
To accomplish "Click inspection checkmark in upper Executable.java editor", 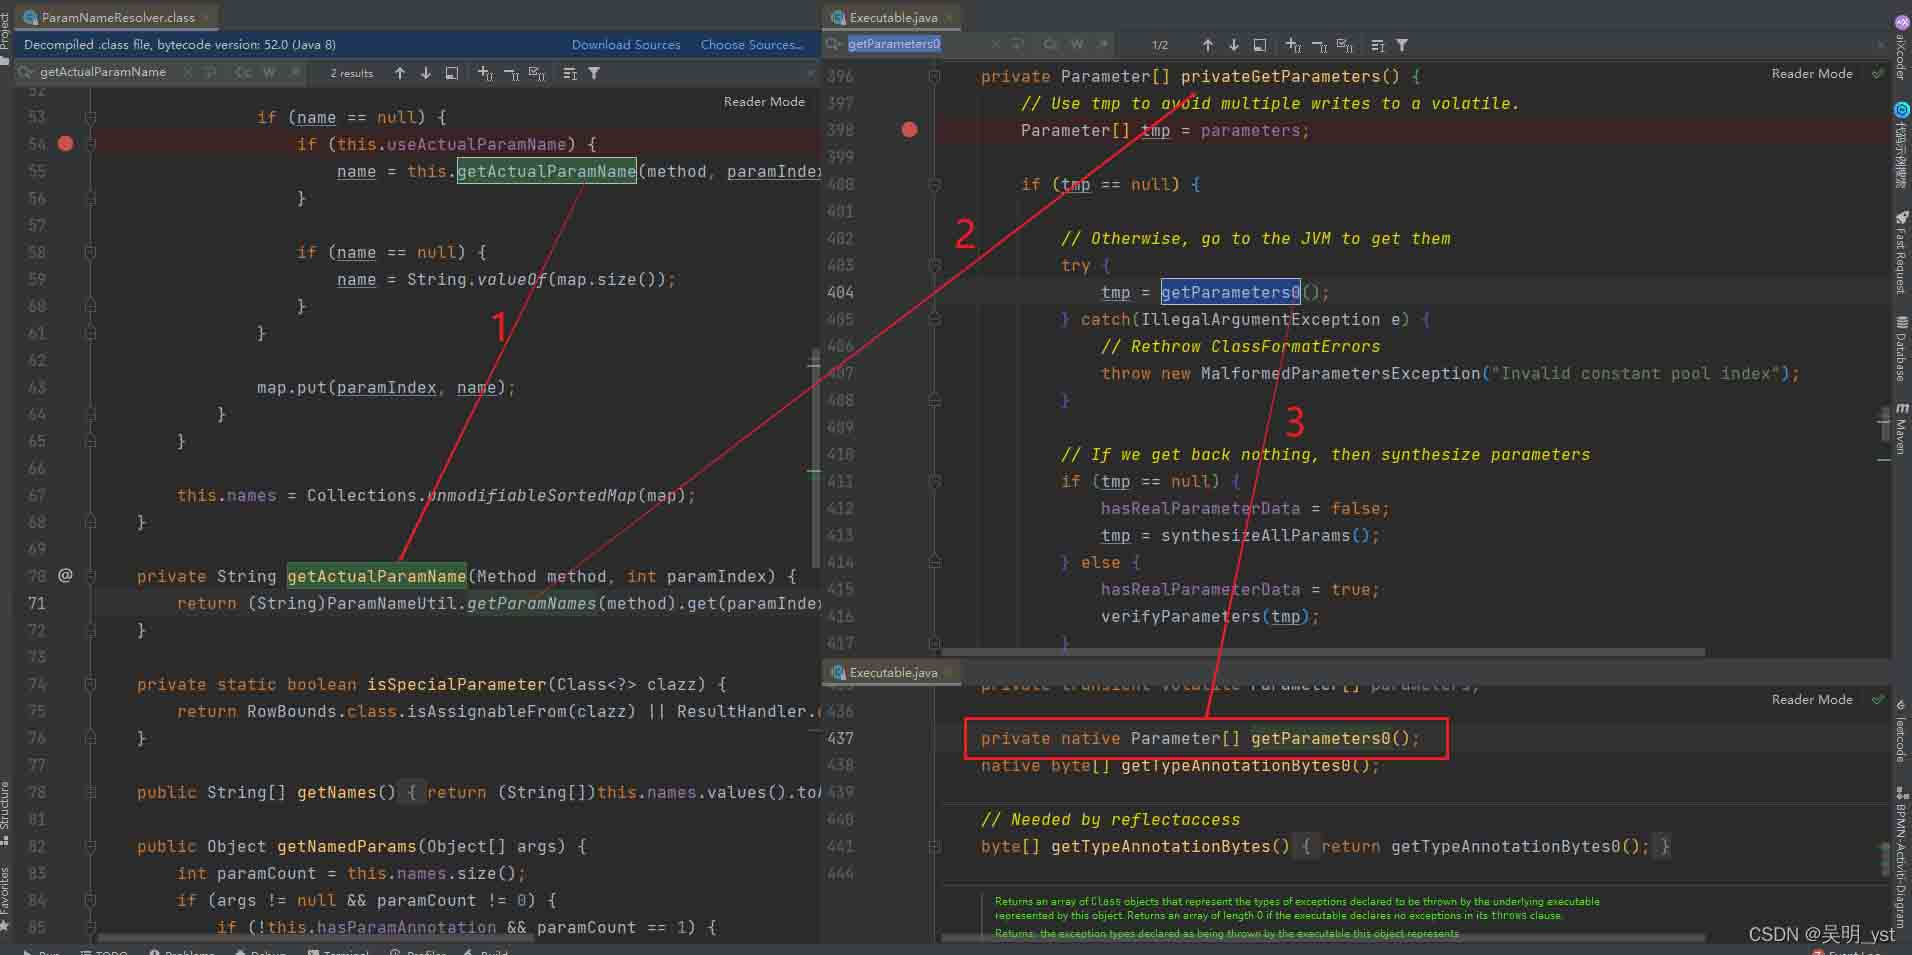I will 1878,73.
